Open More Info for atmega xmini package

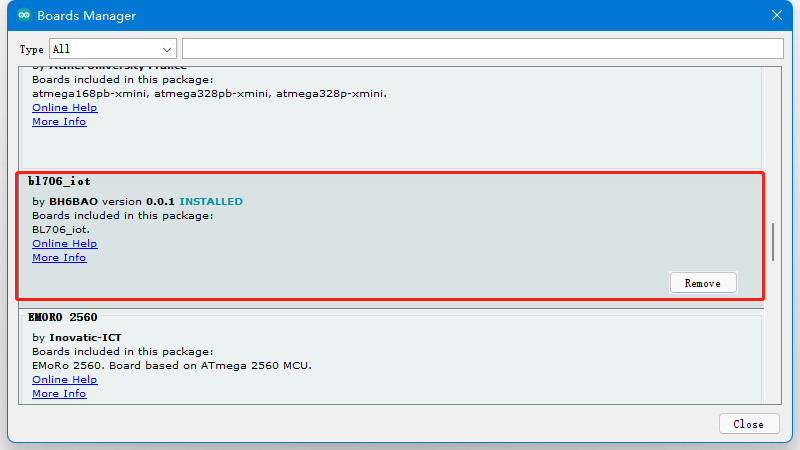pos(59,121)
